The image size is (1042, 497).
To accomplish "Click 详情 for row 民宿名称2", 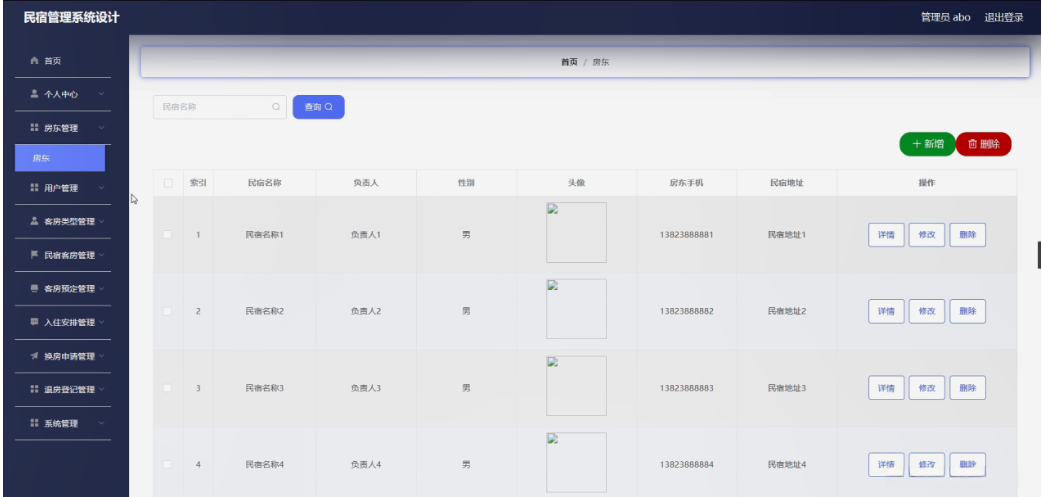I will coord(886,311).
